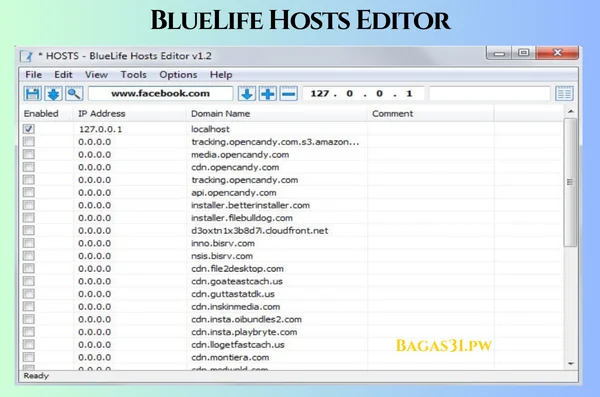The height and width of the screenshot is (397, 600).
Task: Sort by the Enabled column header
Action: coord(46,114)
